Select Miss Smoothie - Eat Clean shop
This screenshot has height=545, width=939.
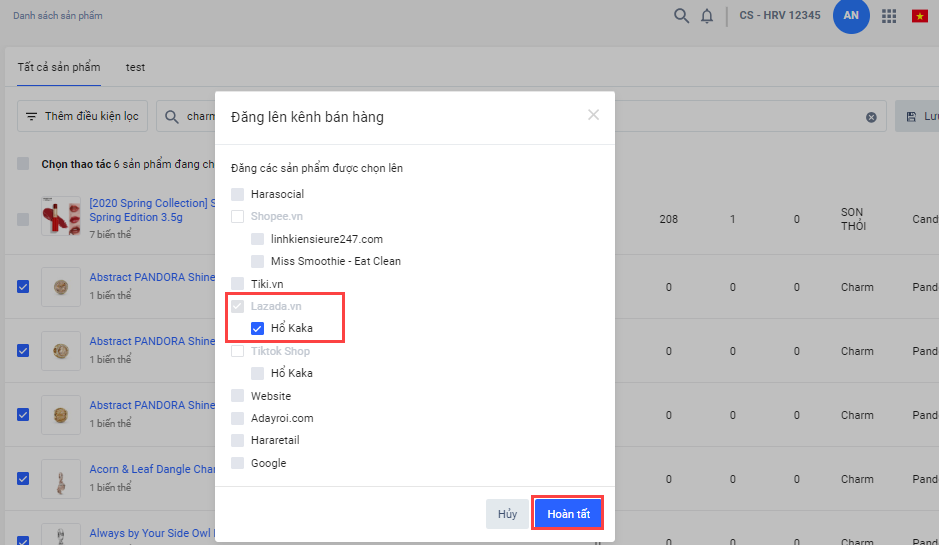(x=258, y=261)
